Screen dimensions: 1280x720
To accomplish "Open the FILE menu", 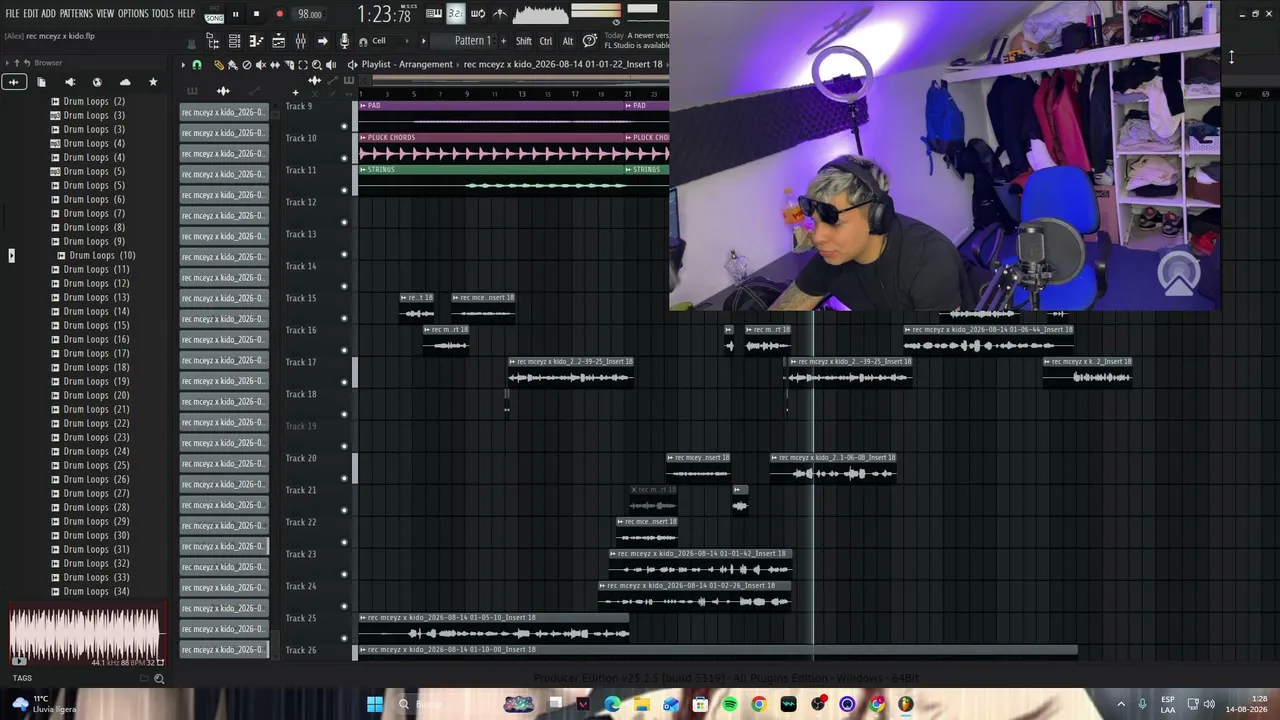I will (x=13, y=14).
